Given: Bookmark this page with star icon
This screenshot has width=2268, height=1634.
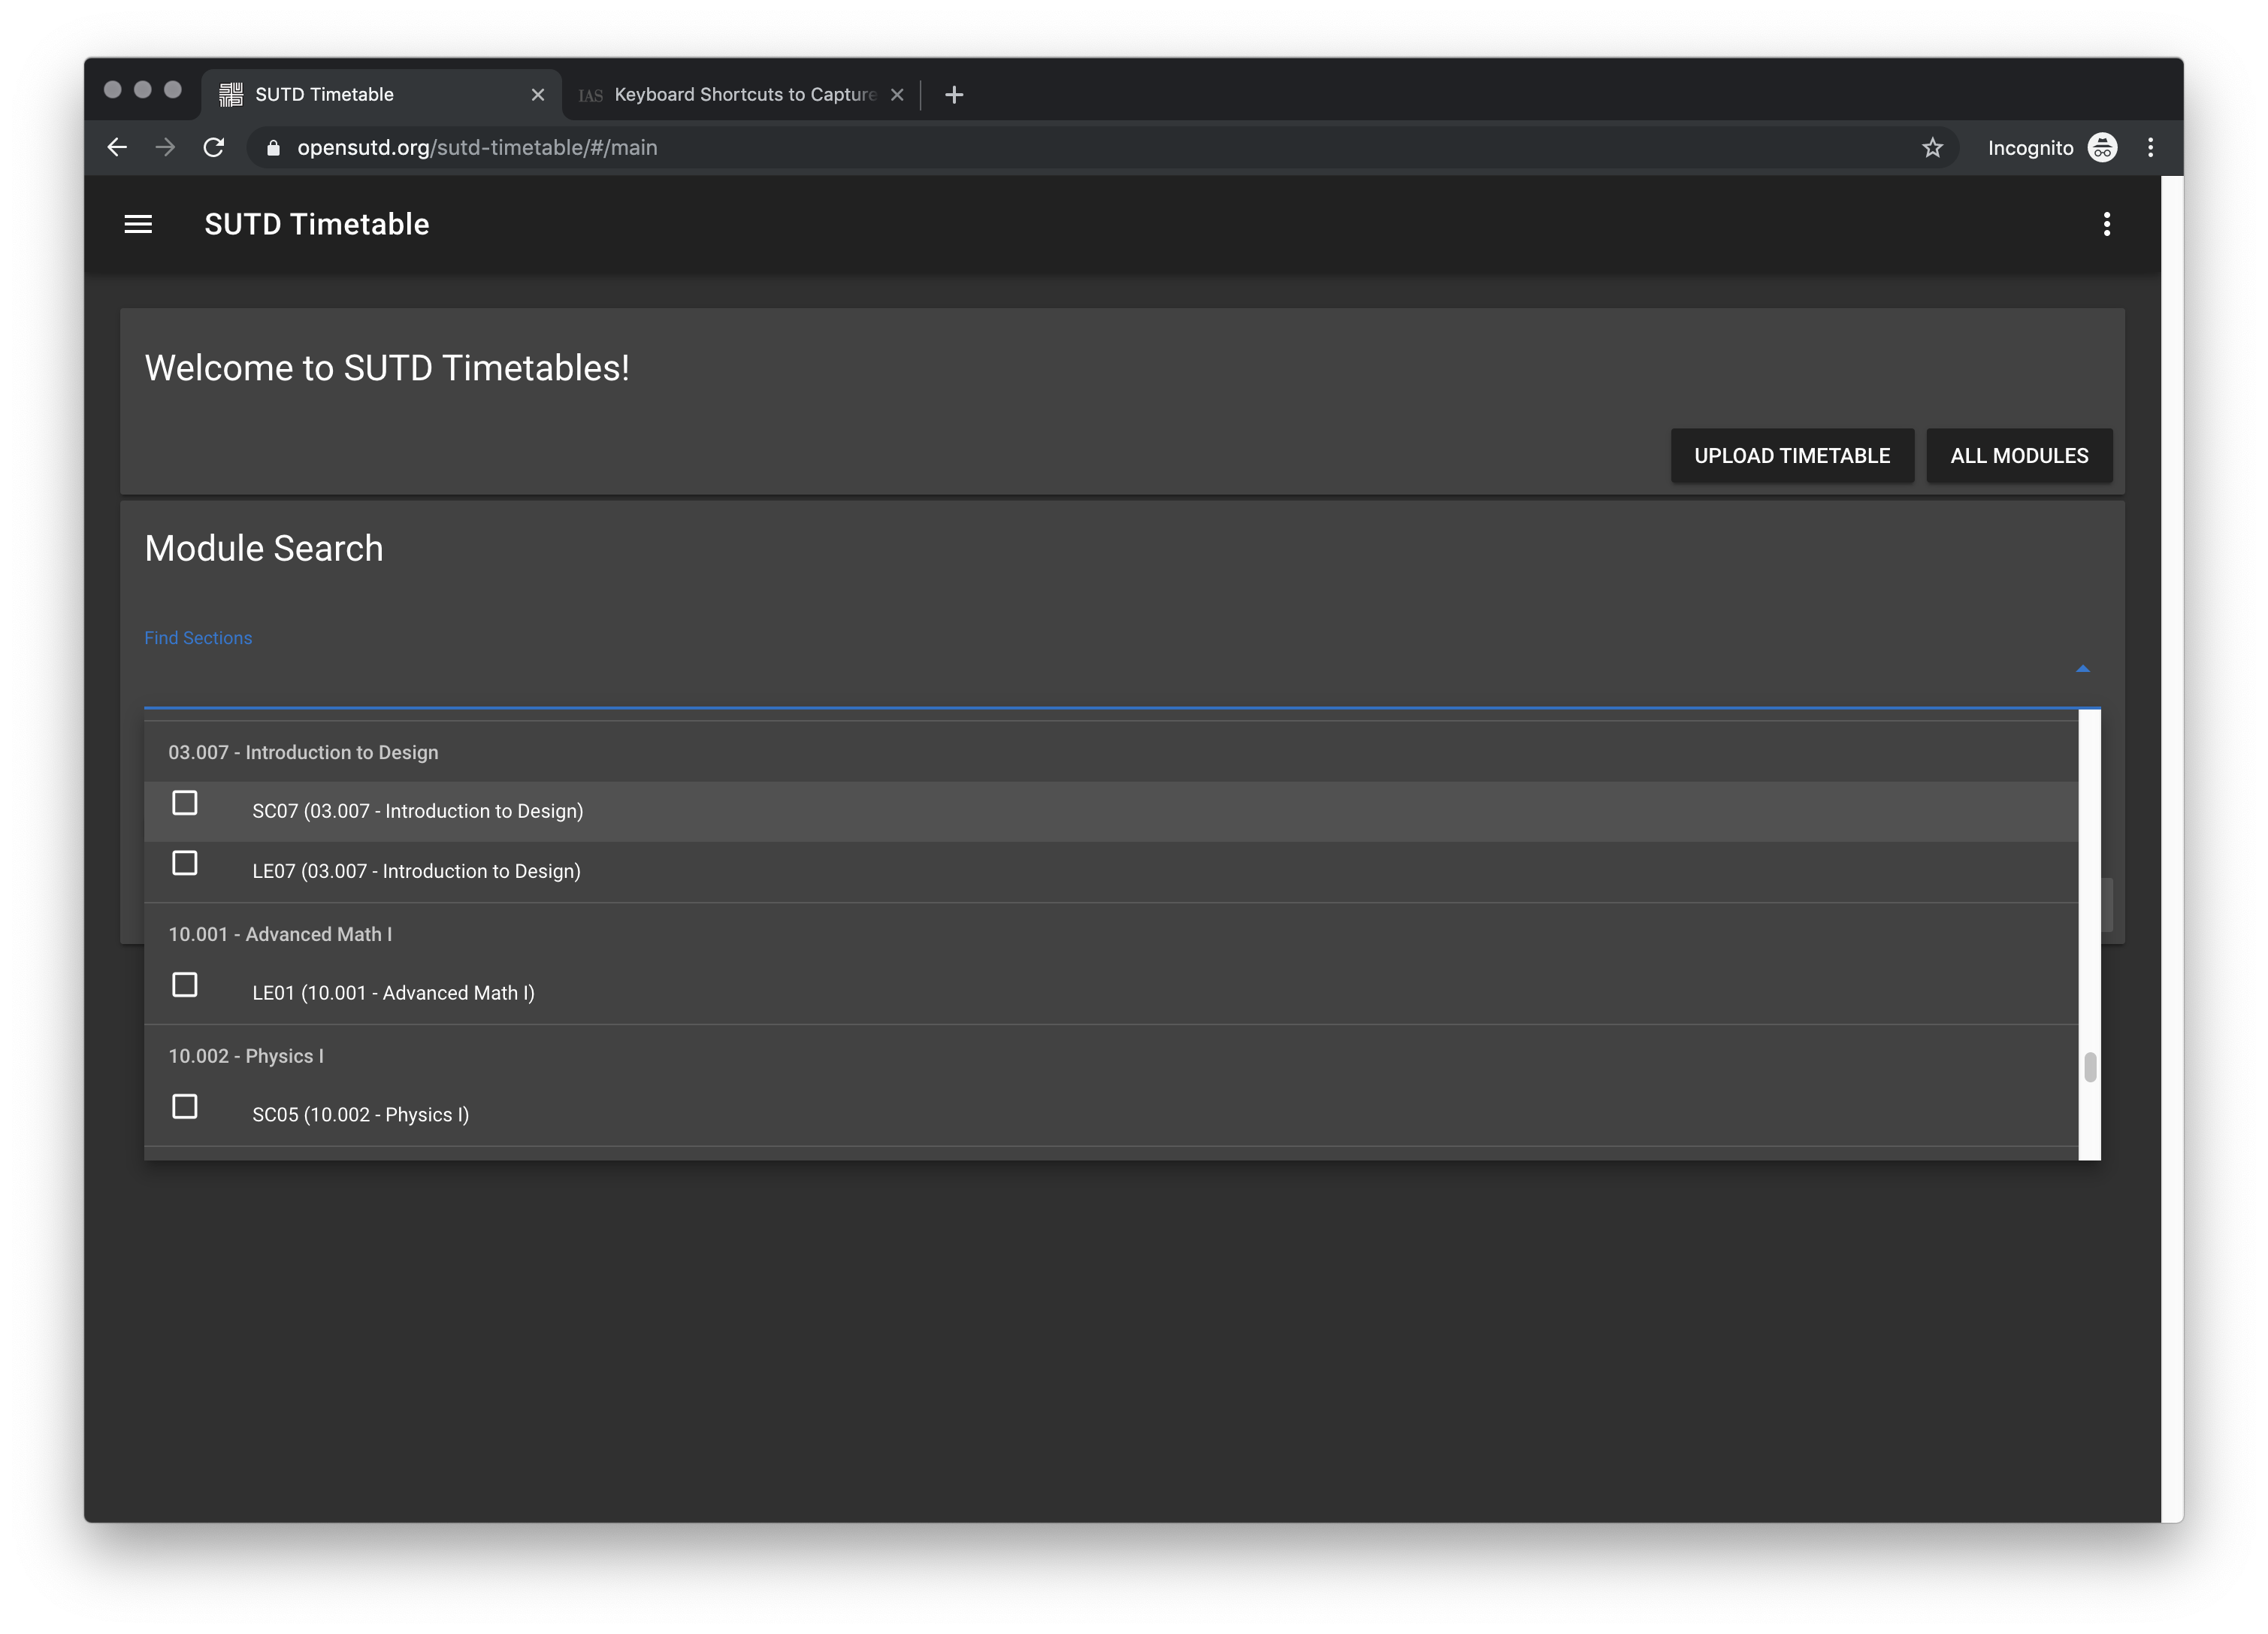Looking at the screenshot, I should (1932, 148).
